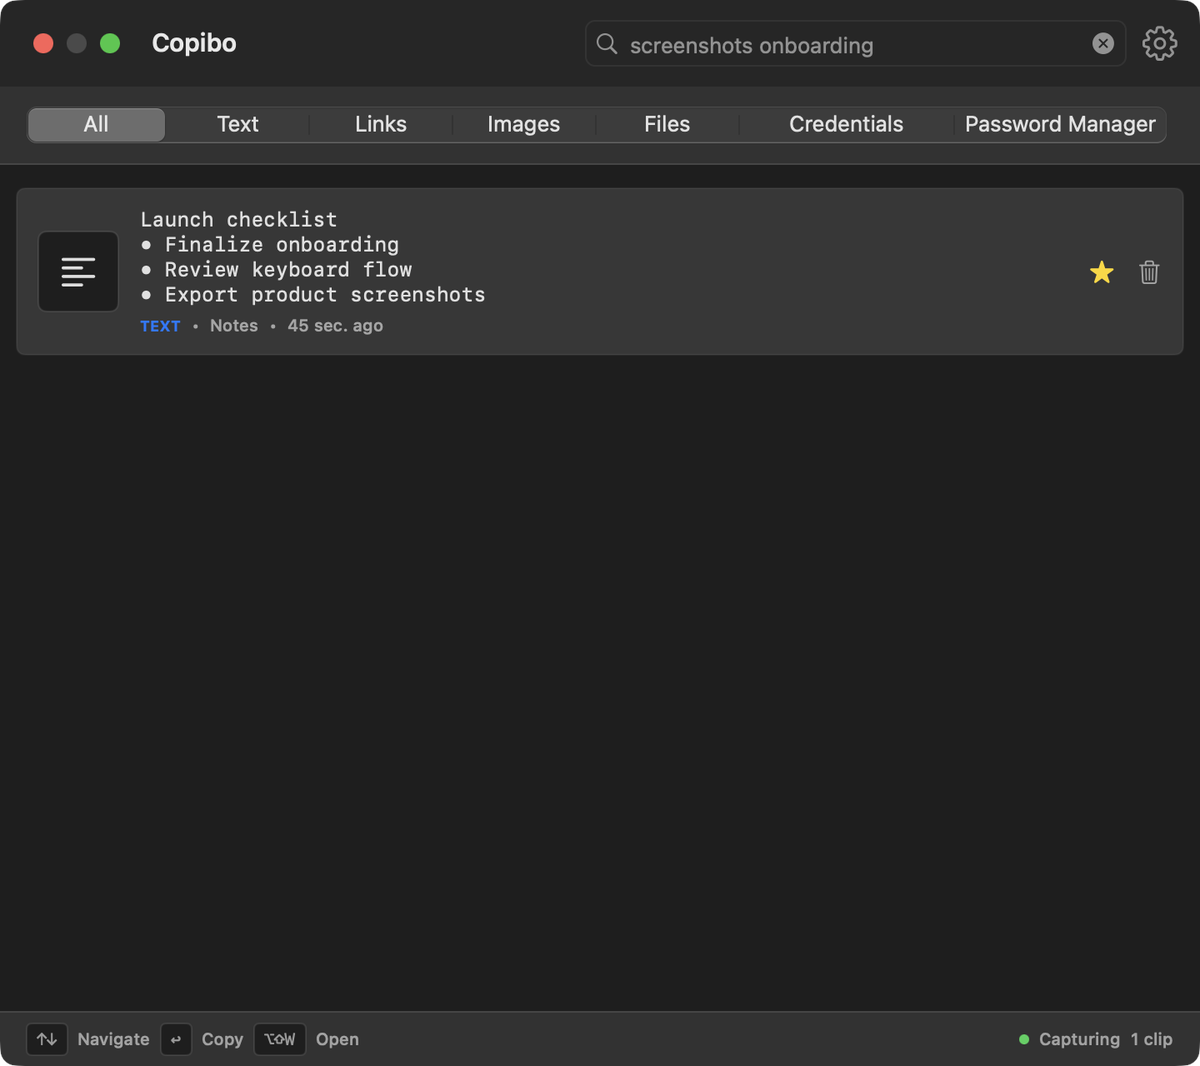Open settings via the gear icon
The height and width of the screenshot is (1066, 1200).
click(1159, 44)
